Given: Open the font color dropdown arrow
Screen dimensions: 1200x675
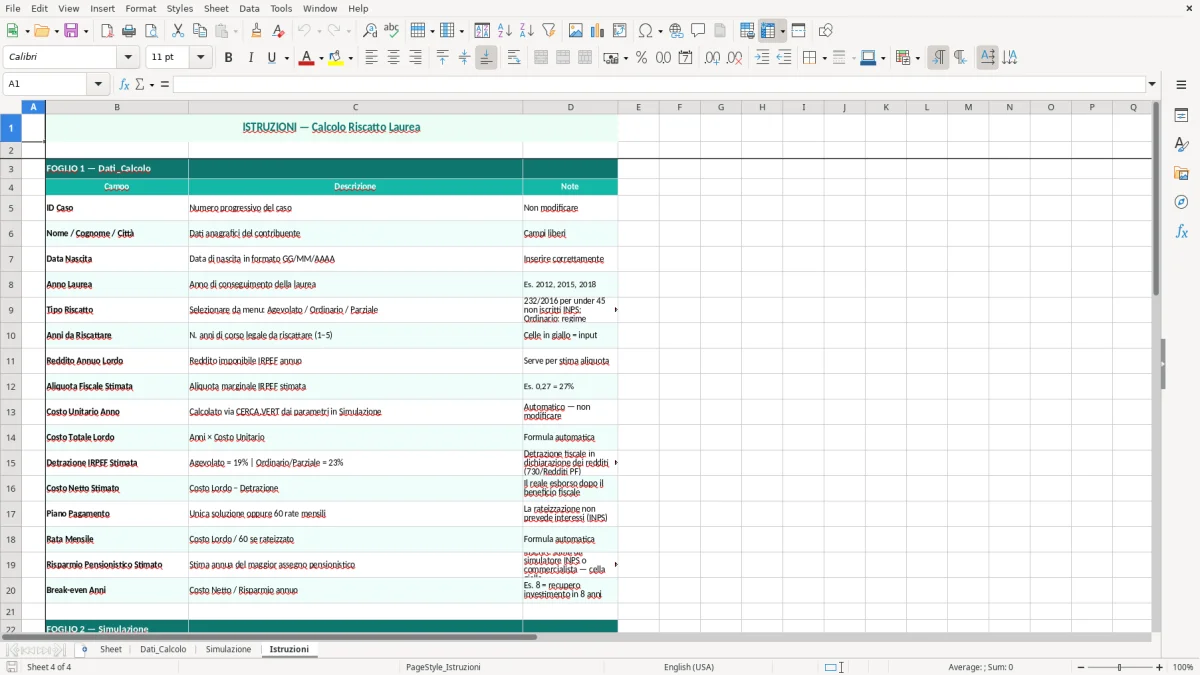Looking at the screenshot, I should pos(320,58).
